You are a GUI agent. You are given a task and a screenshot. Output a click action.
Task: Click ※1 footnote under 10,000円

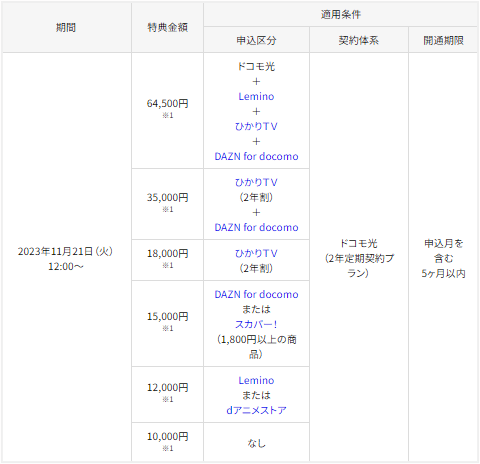(167, 448)
